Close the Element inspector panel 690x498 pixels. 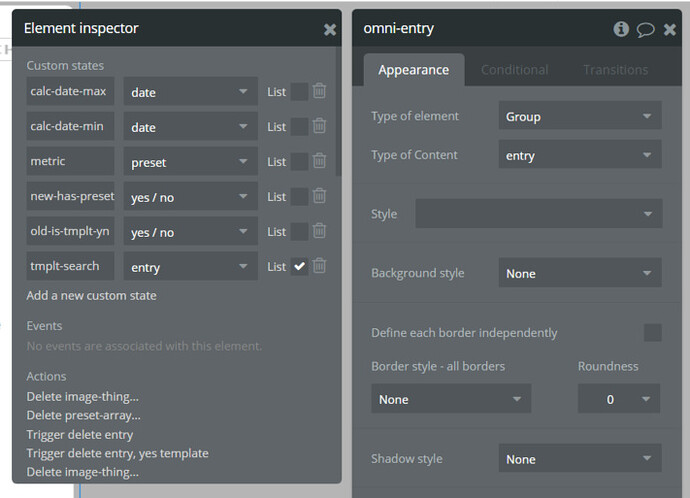pos(330,29)
